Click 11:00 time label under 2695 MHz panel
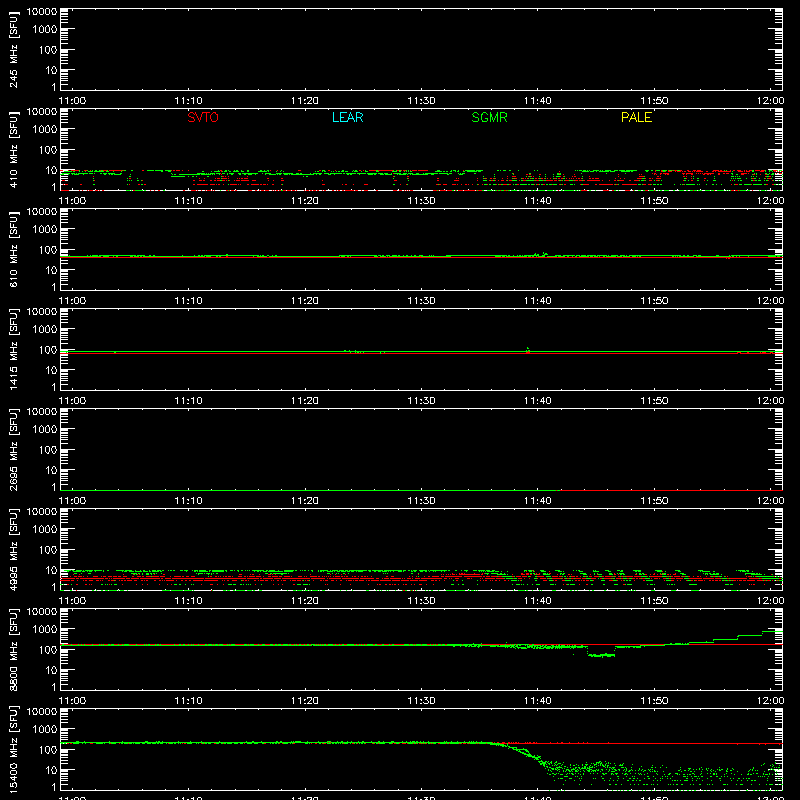Viewport: 800px width, 800px height. [72, 501]
